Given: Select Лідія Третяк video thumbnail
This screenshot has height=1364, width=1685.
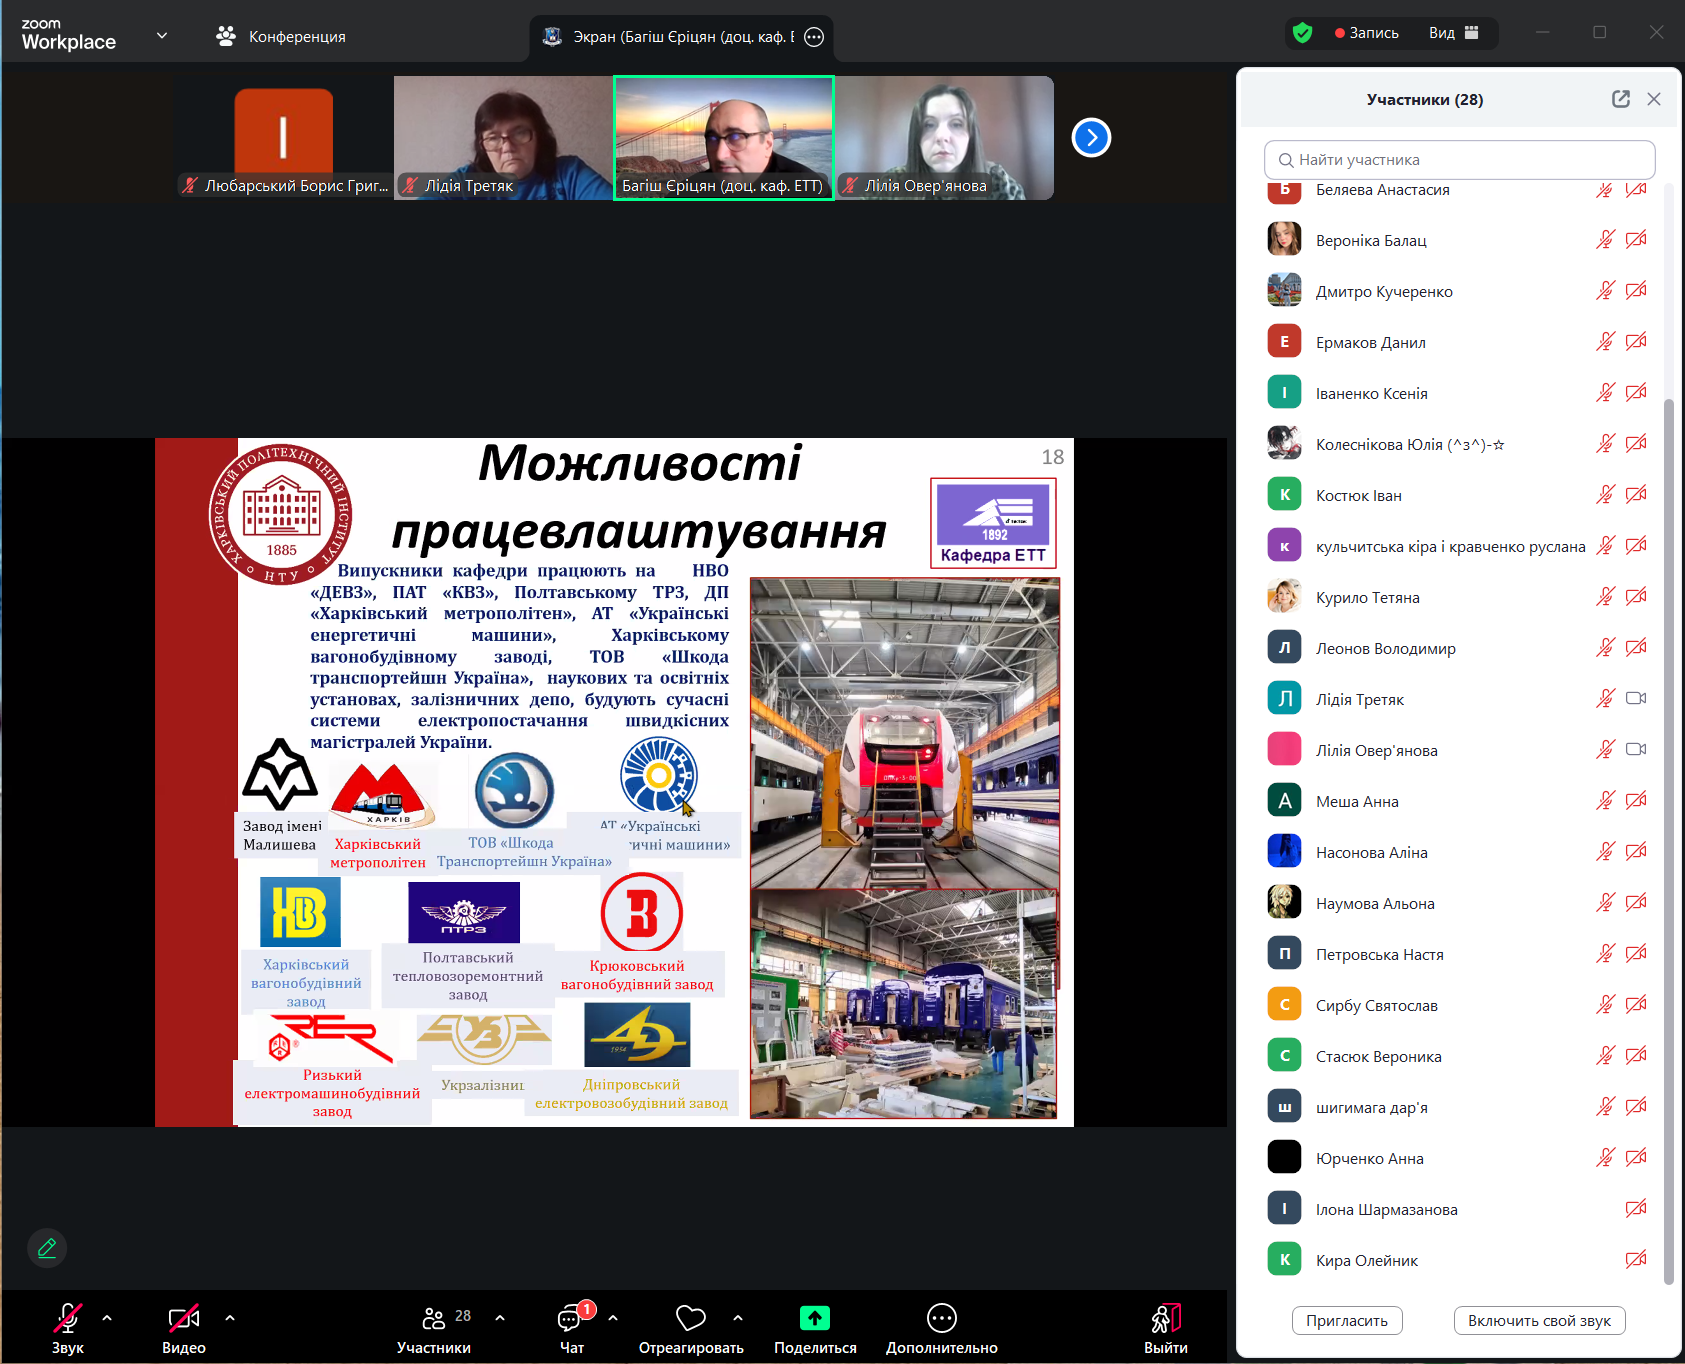Looking at the screenshot, I should pos(503,138).
